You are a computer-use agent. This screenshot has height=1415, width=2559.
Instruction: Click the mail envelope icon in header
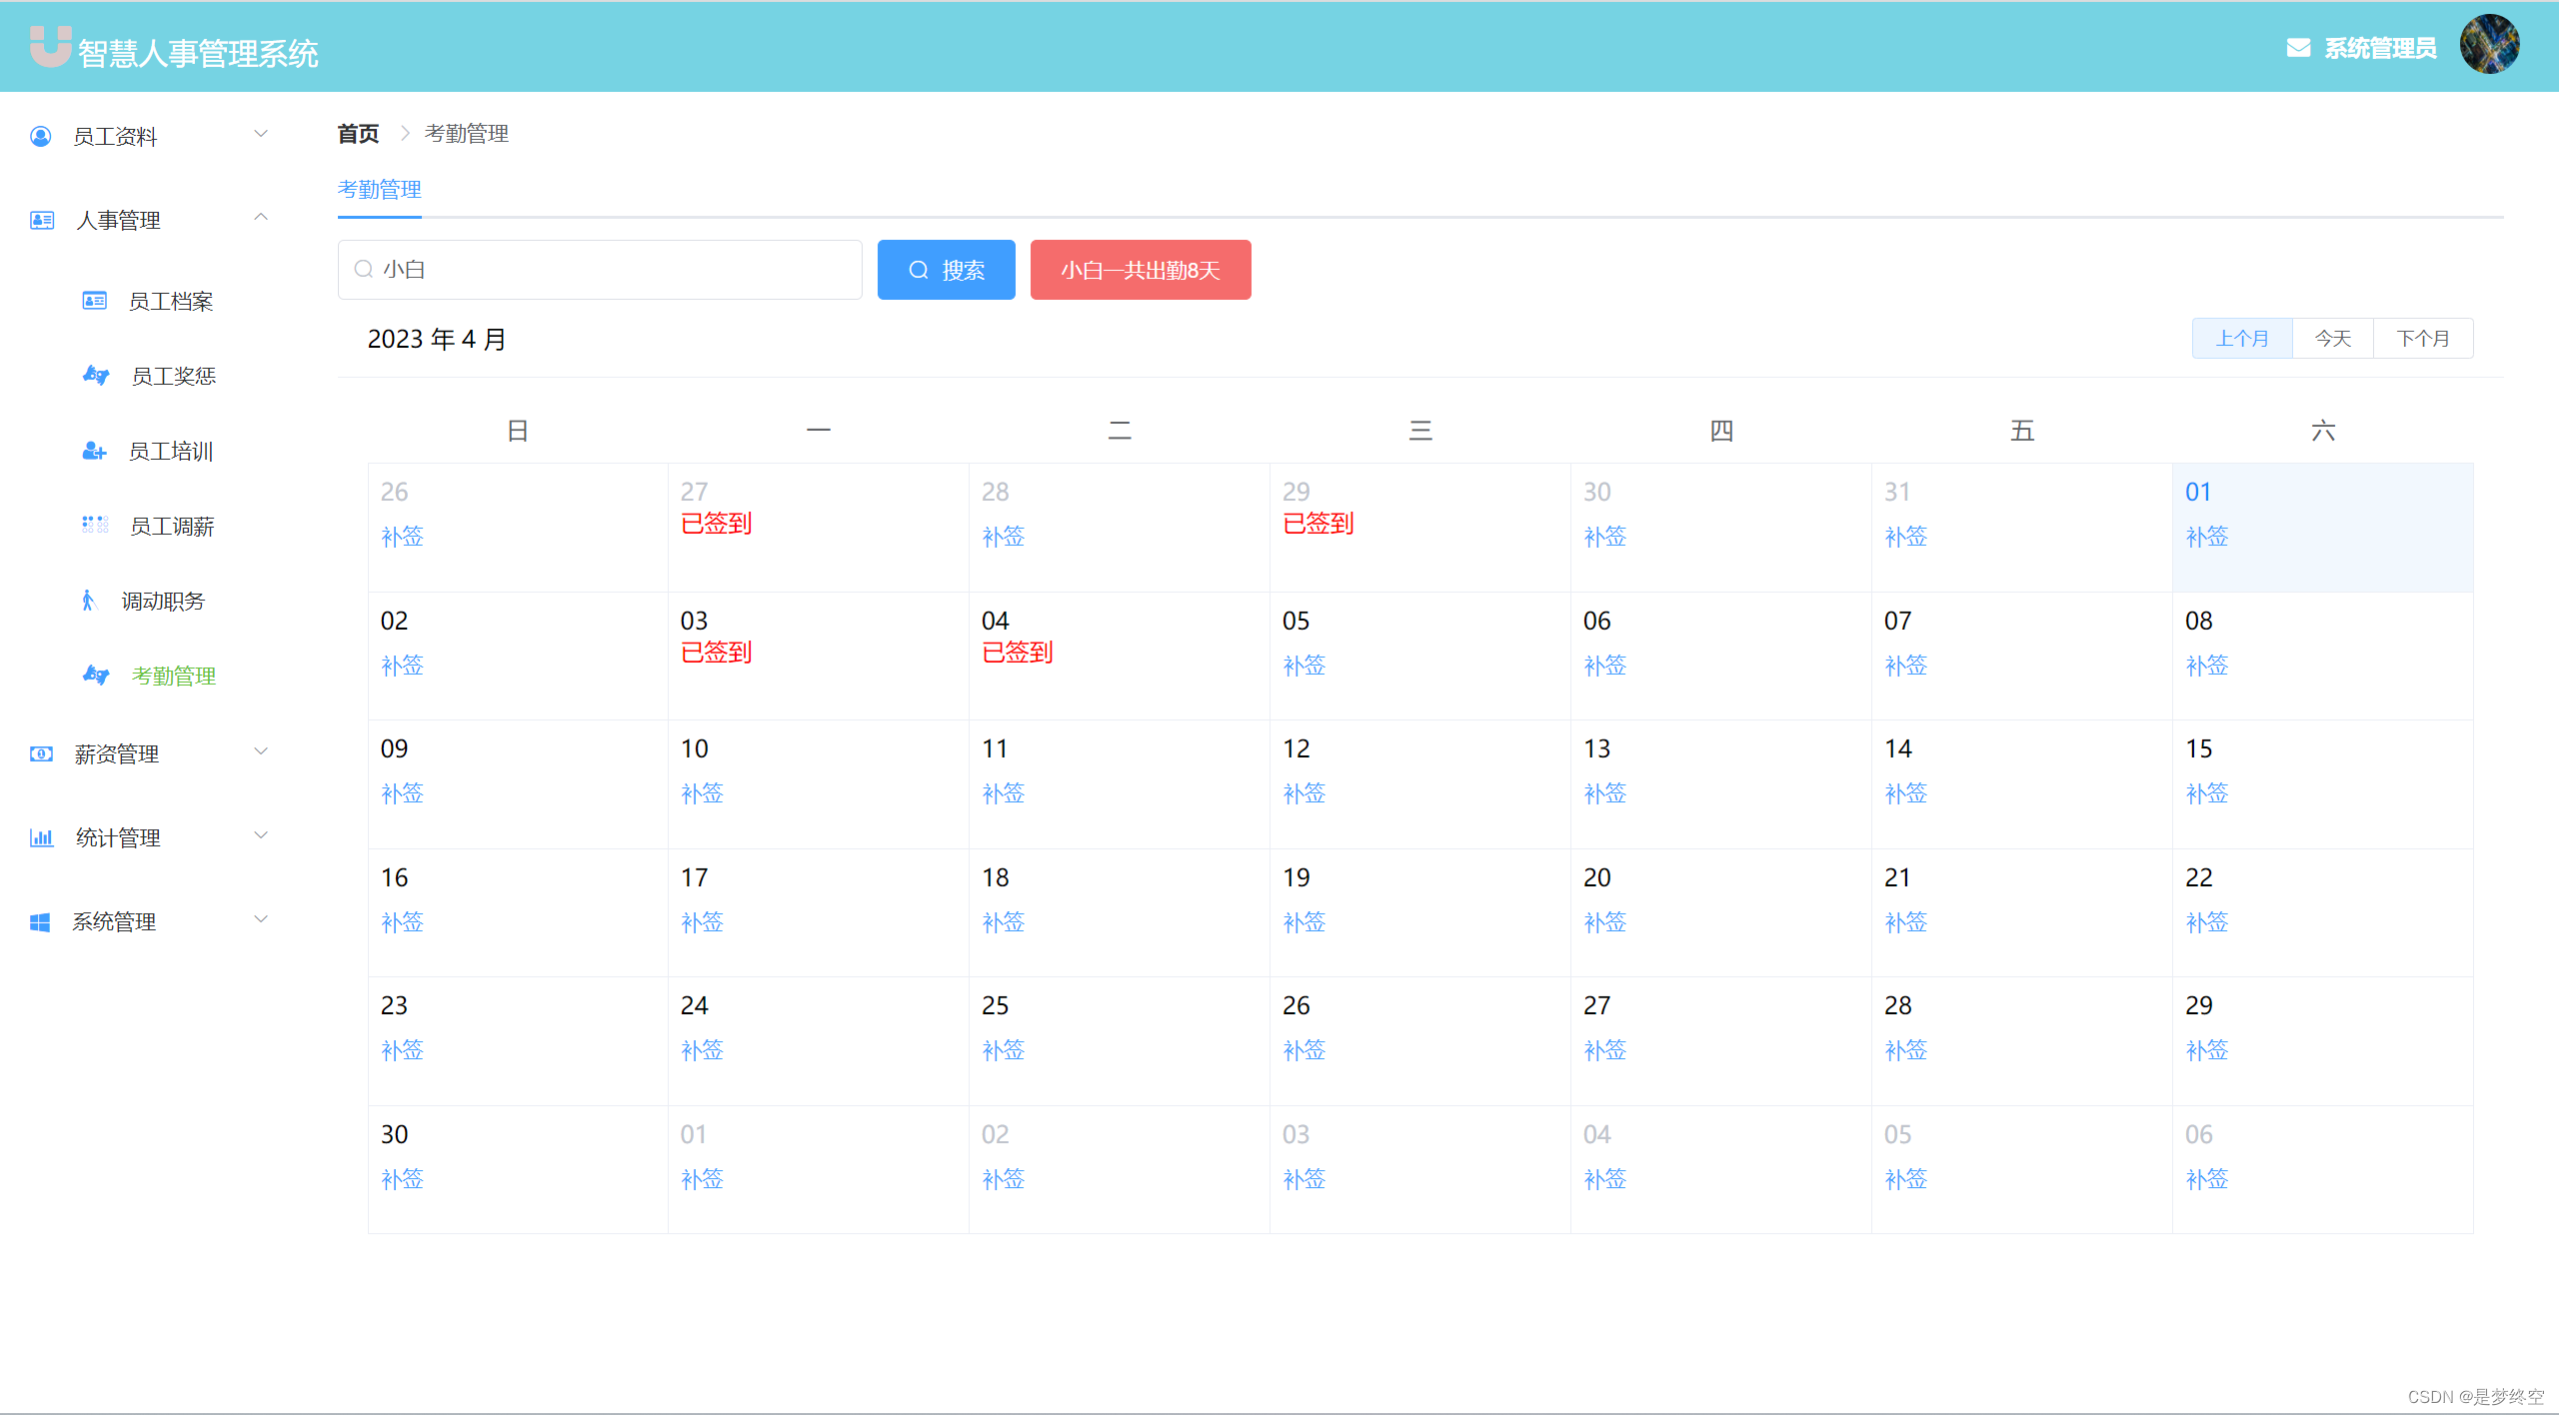click(2297, 48)
